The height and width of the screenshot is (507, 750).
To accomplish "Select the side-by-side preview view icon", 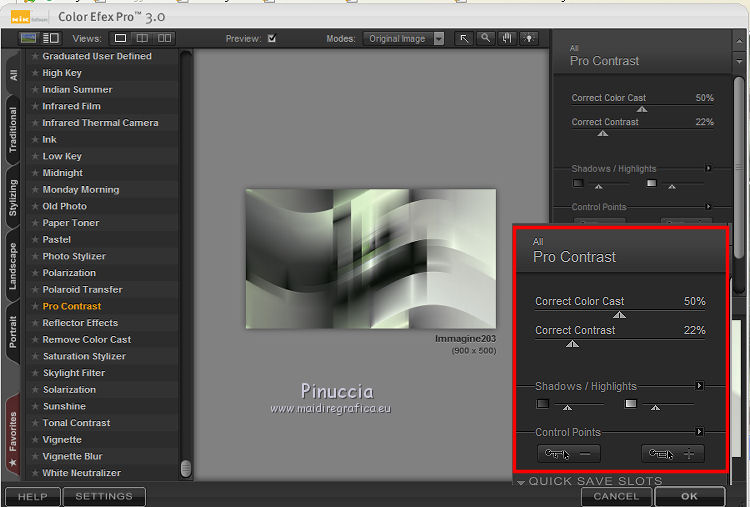I will coord(165,38).
